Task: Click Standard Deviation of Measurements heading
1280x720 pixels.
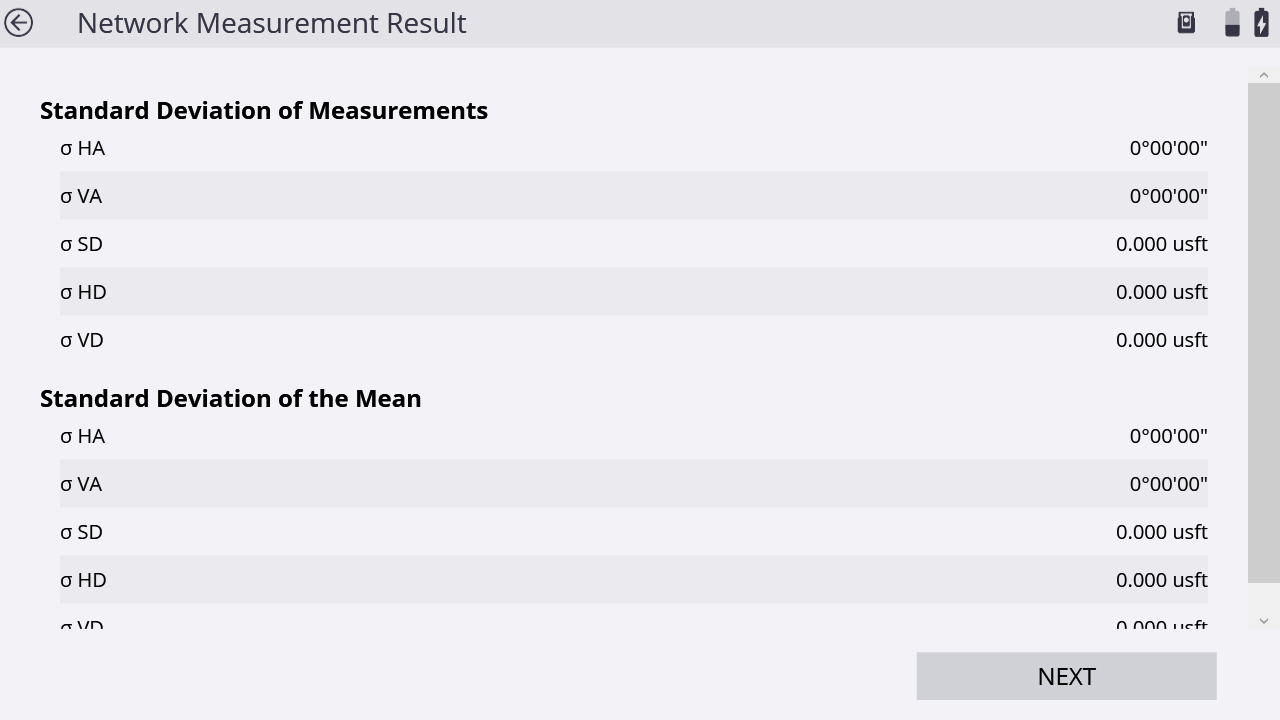Action: coord(264,110)
